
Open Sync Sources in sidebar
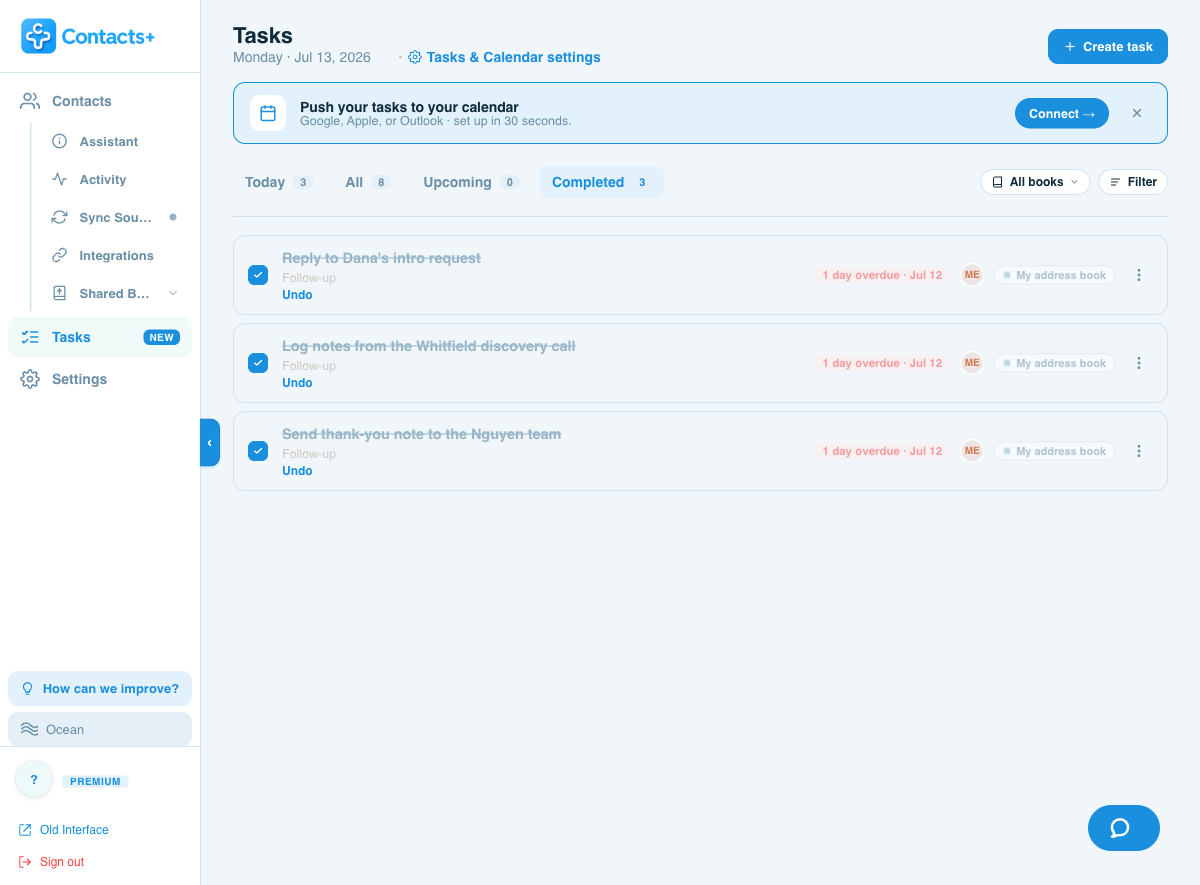[117, 218]
